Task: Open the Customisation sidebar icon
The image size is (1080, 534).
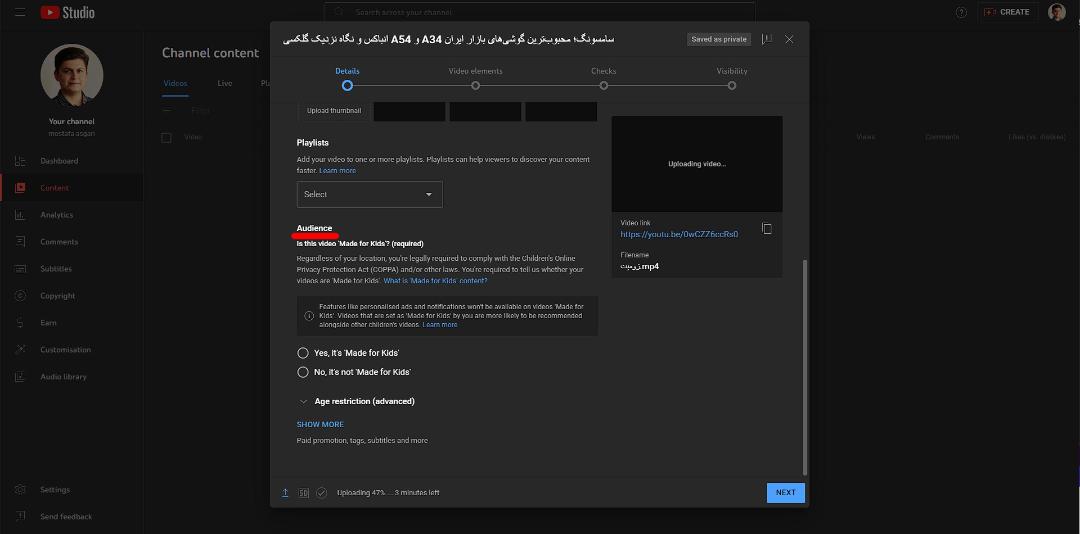Action: (x=20, y=349)
